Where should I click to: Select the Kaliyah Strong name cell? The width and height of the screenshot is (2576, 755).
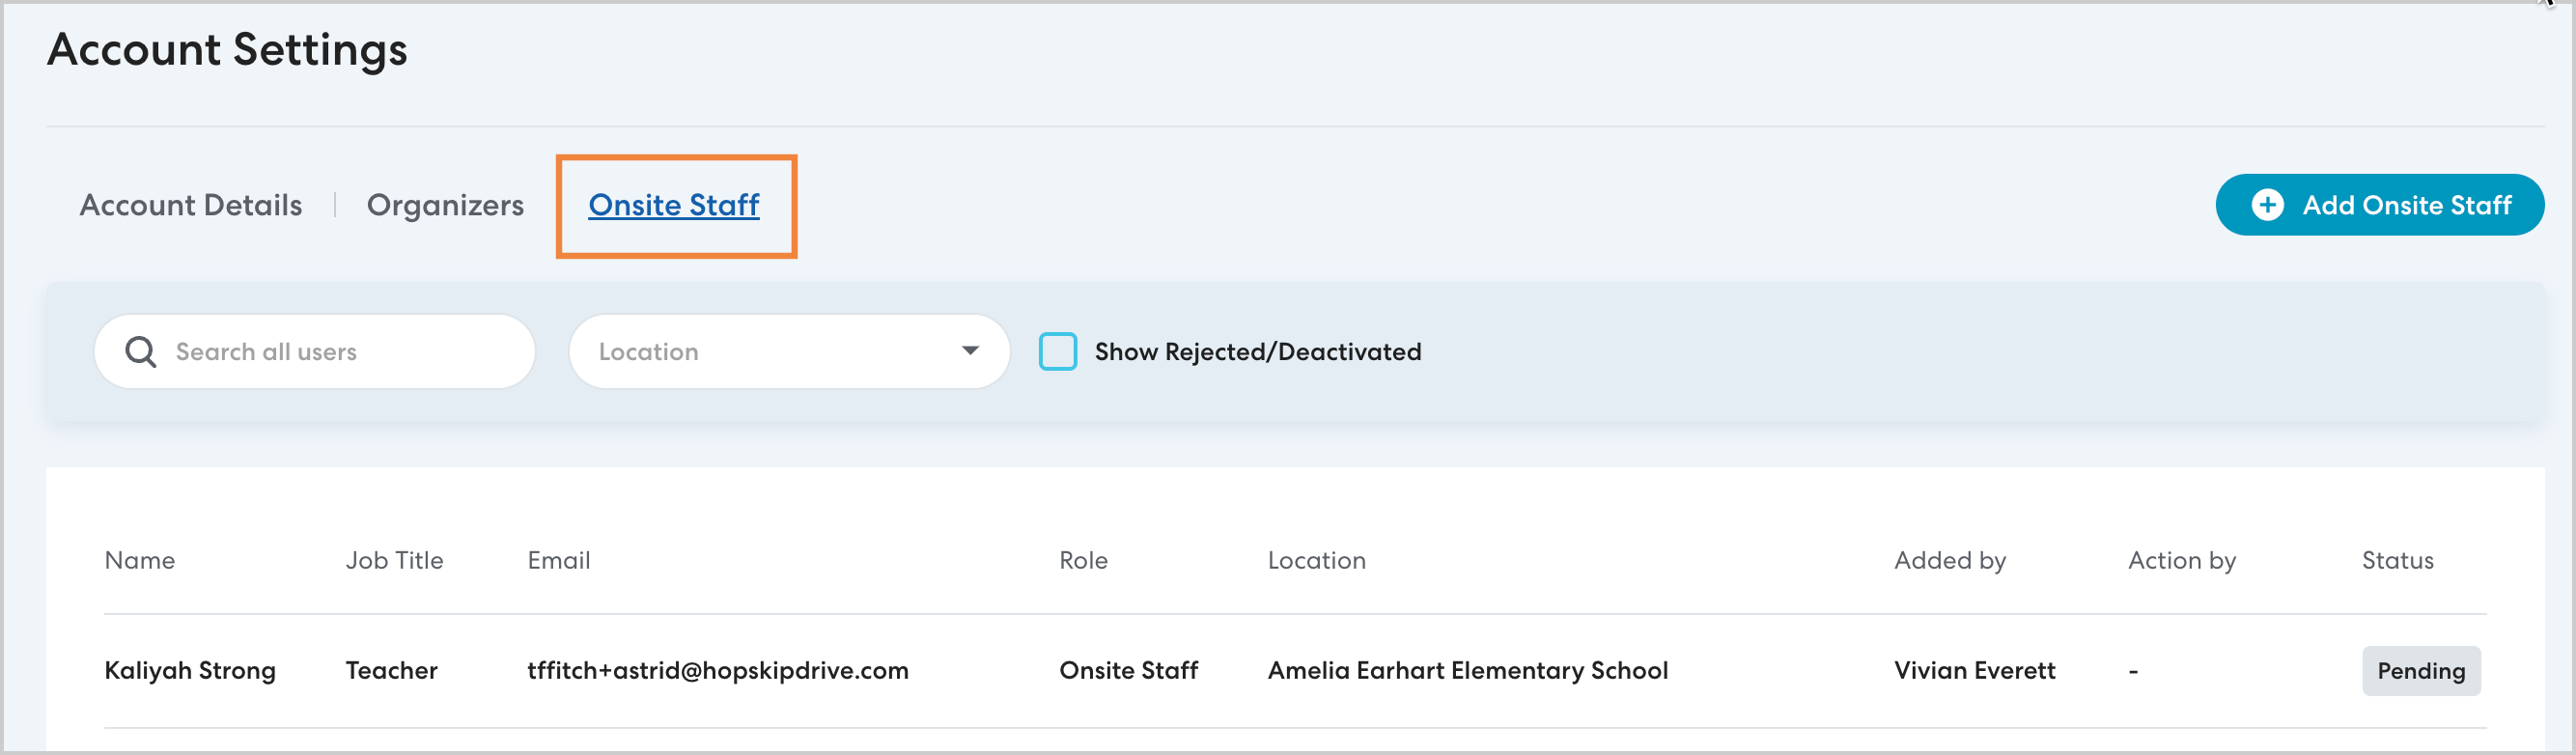tap(190, 671)
